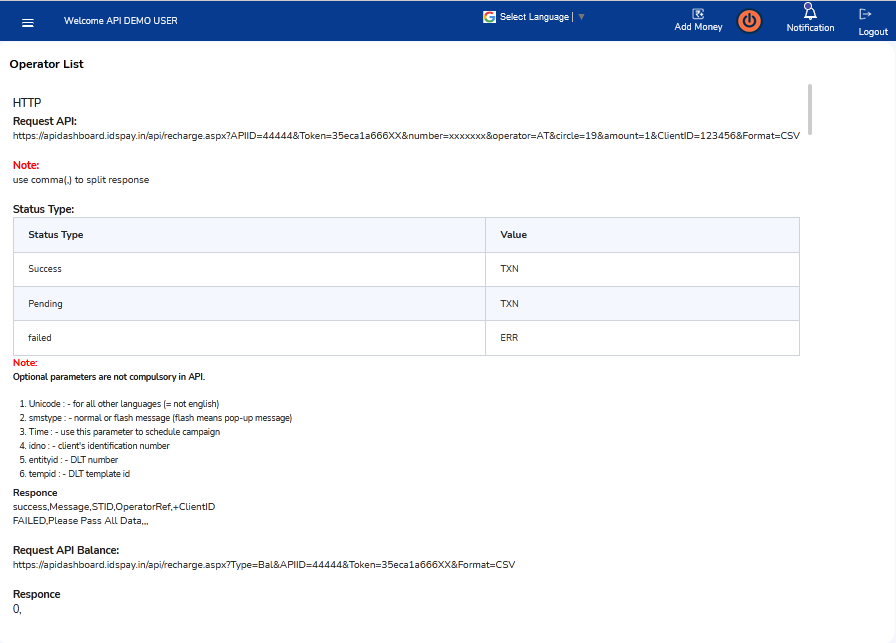Click the Notification text label
The image size is (896, 643).
coord(810,28)
